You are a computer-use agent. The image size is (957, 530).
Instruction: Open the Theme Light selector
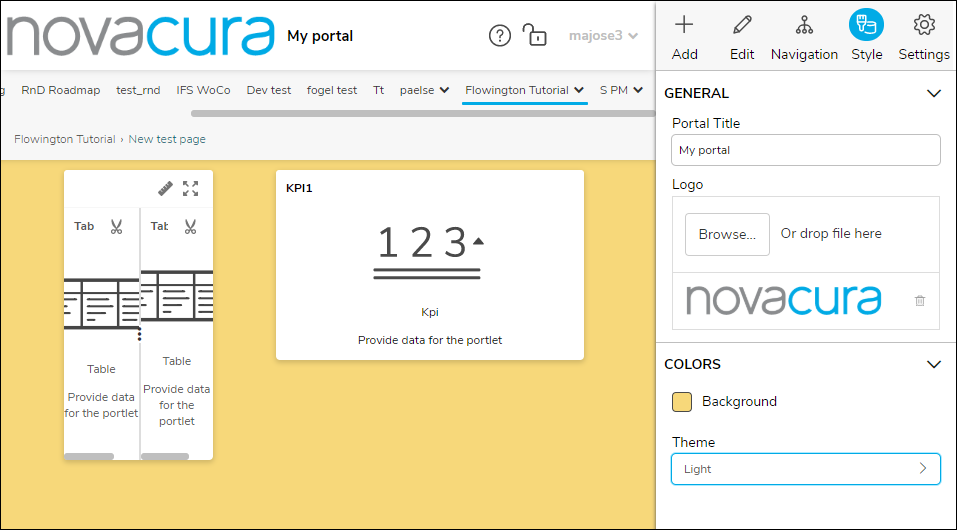(806, 469)
